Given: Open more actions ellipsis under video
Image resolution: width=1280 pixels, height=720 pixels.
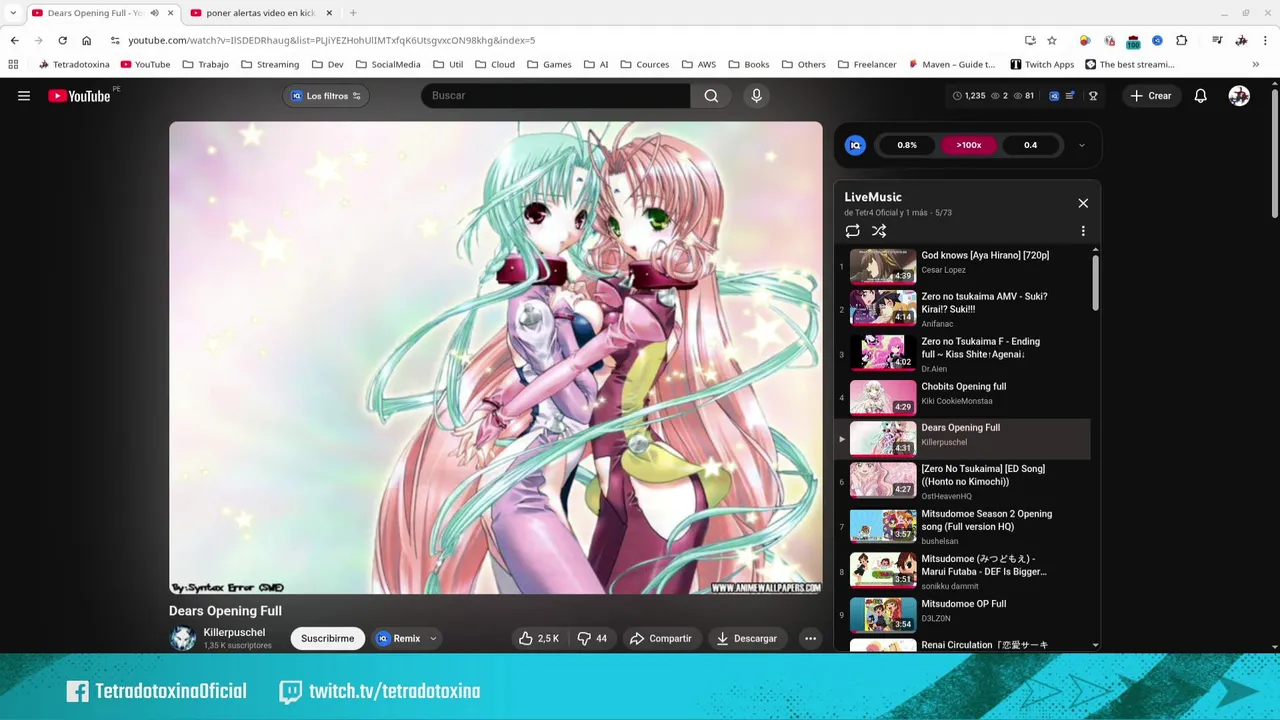Looking at the screenshot, I should (x=811, y=638).
